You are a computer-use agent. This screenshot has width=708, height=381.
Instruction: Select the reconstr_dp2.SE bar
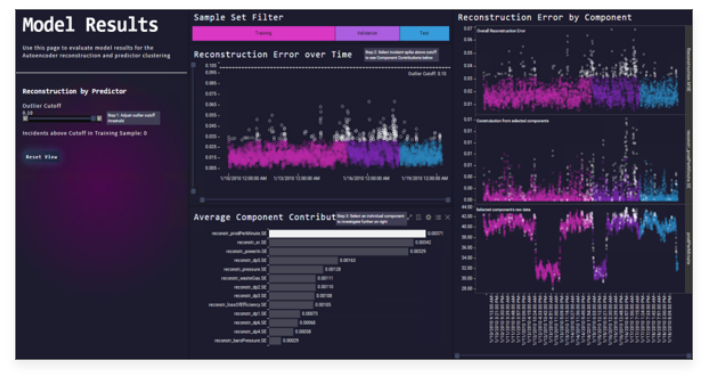point(292,287)
